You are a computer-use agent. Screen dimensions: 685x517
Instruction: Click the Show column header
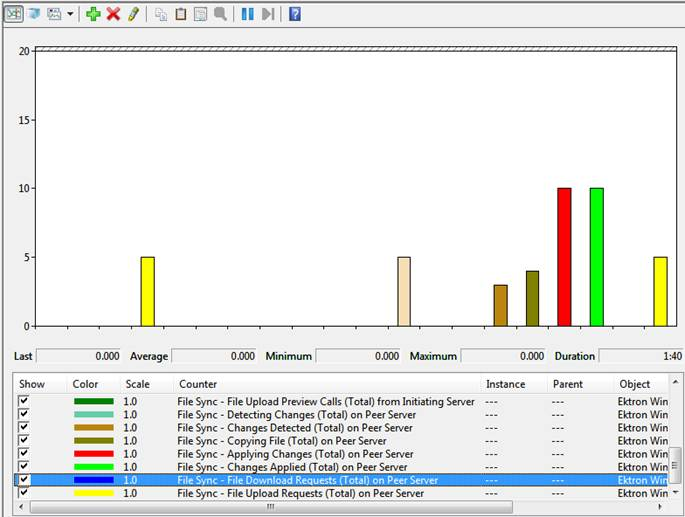click(x=32, y=384)
